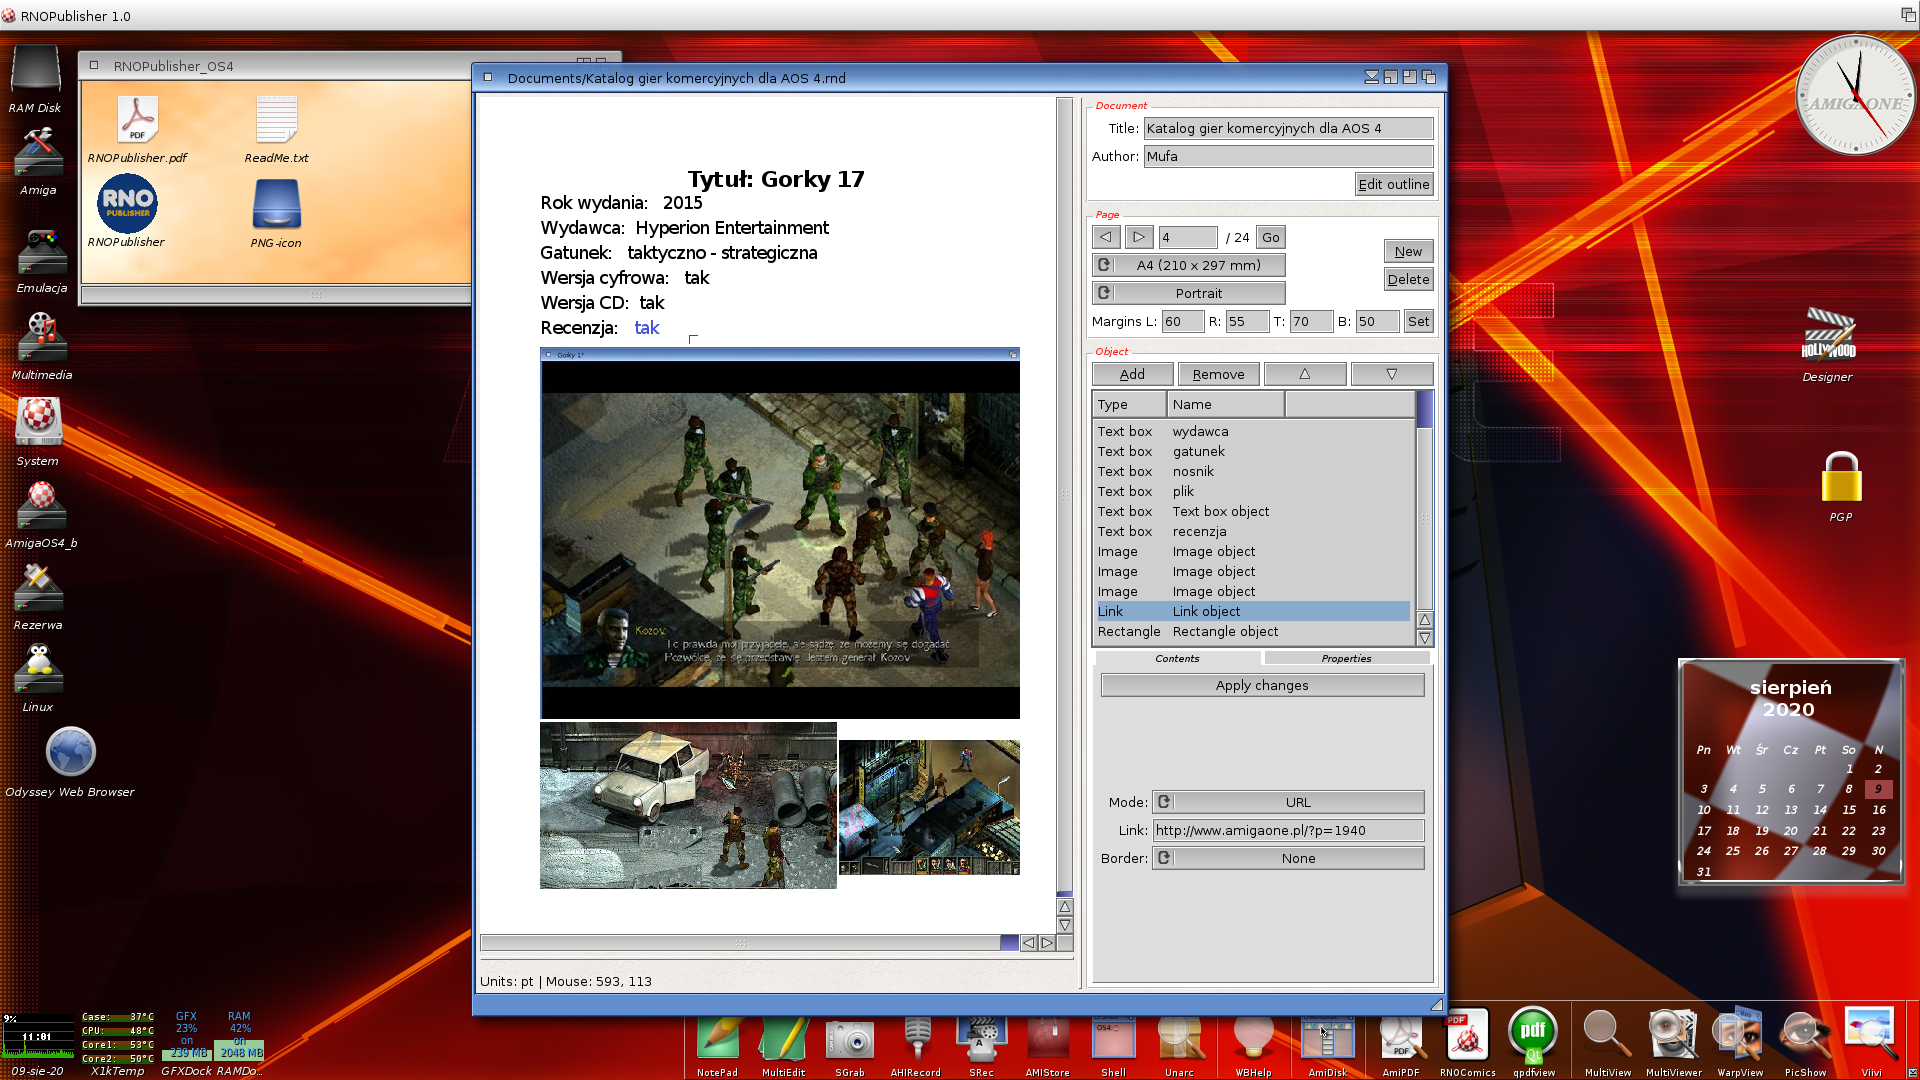This screenshot has width=1920, height=1080.
Task: Open the Amiga desktop drive icon
Action: pos(38,153)
